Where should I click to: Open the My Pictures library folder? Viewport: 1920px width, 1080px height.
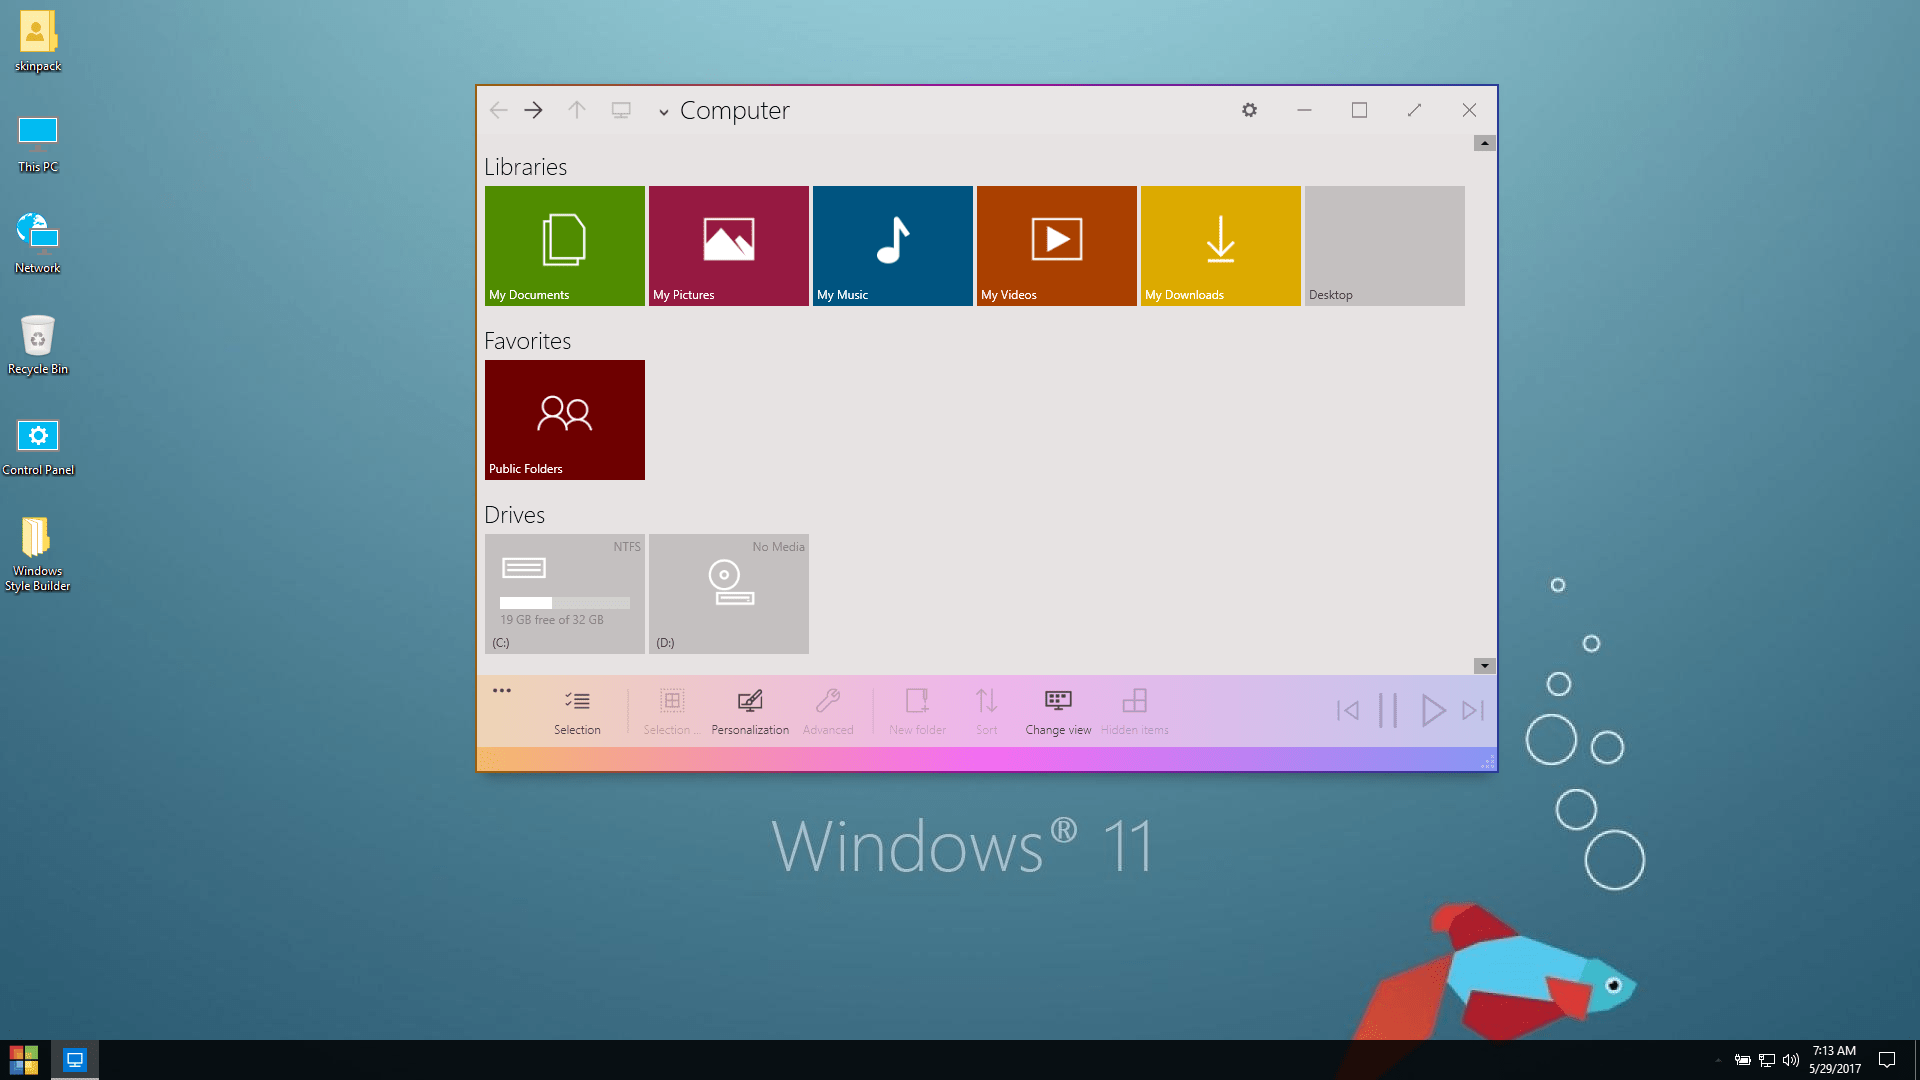click(x=729, y=244)
